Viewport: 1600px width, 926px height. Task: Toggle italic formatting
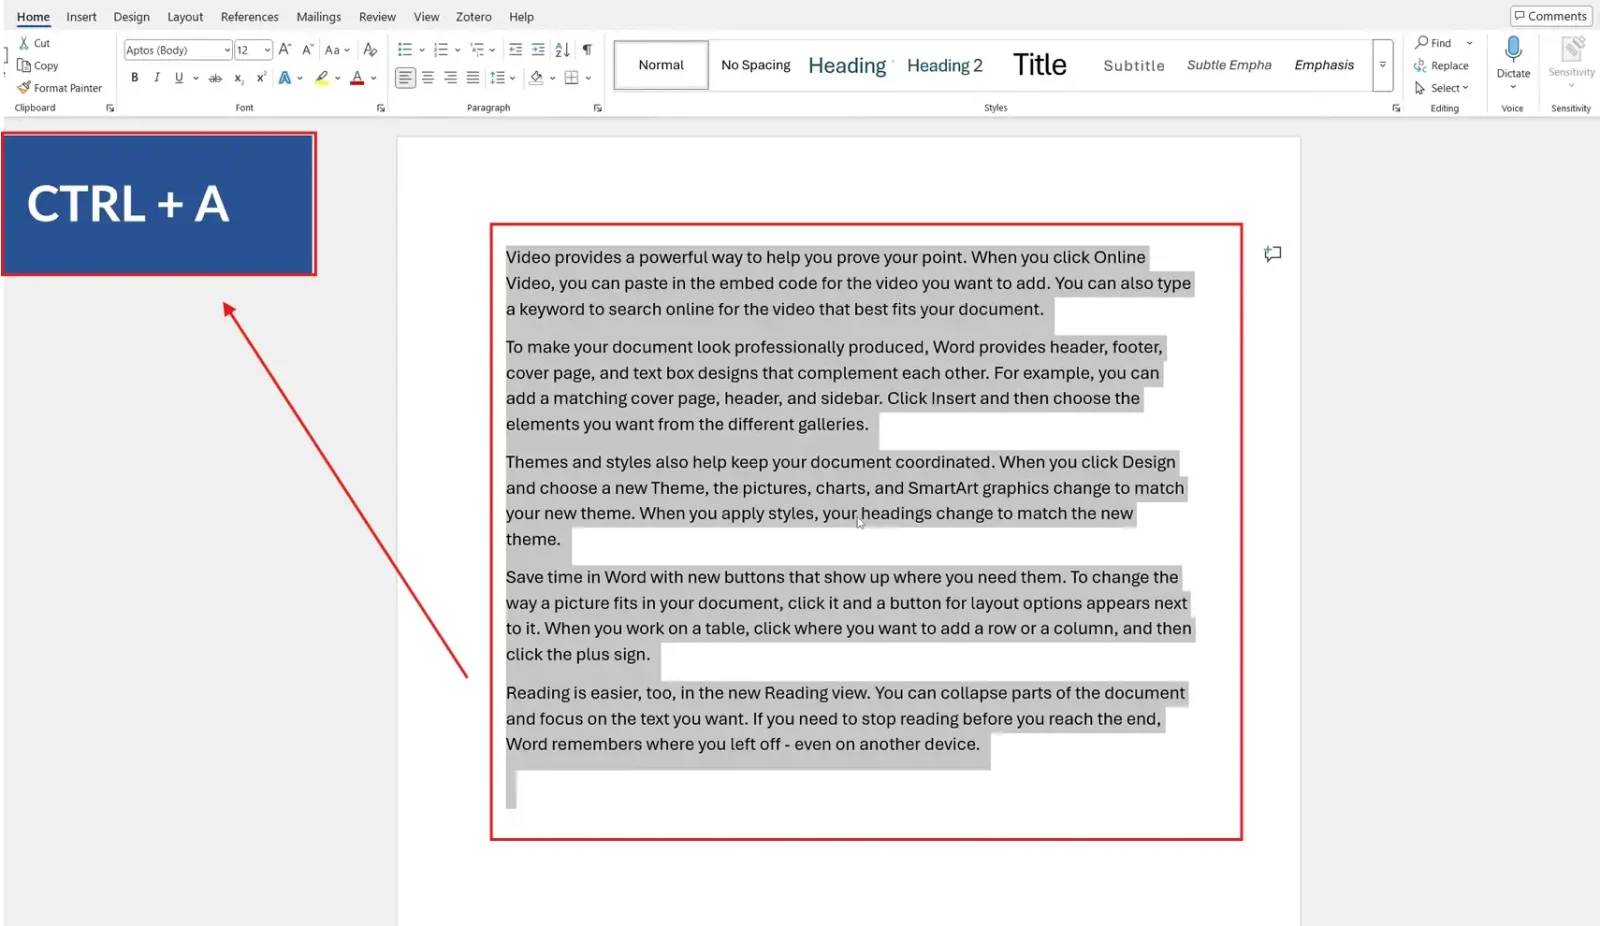[156, 77]
